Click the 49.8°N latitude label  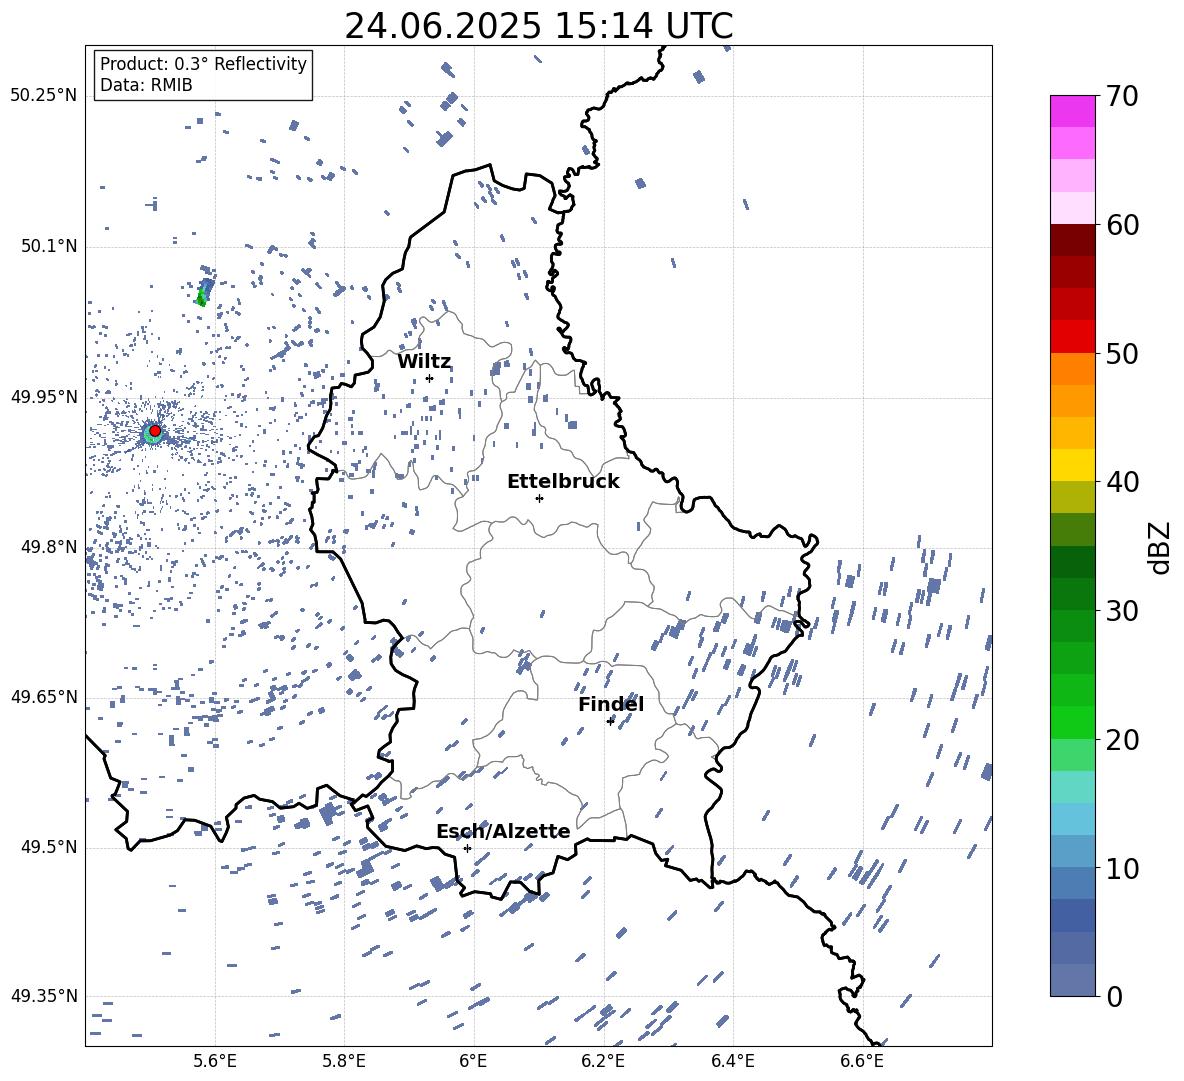tap(48, 547)
